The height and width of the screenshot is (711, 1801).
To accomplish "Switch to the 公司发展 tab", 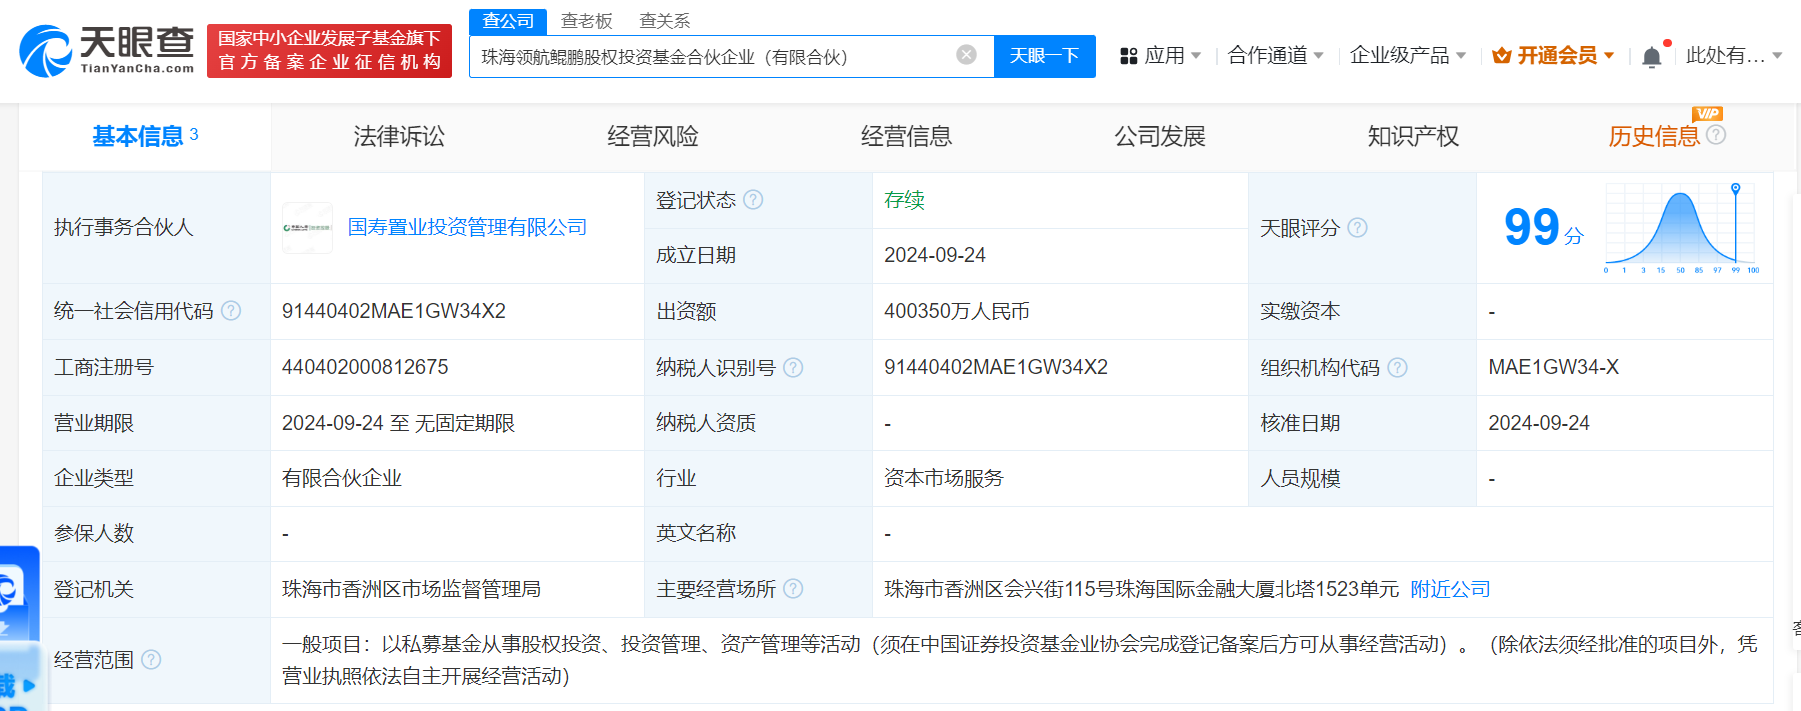I will (1160, 136).
